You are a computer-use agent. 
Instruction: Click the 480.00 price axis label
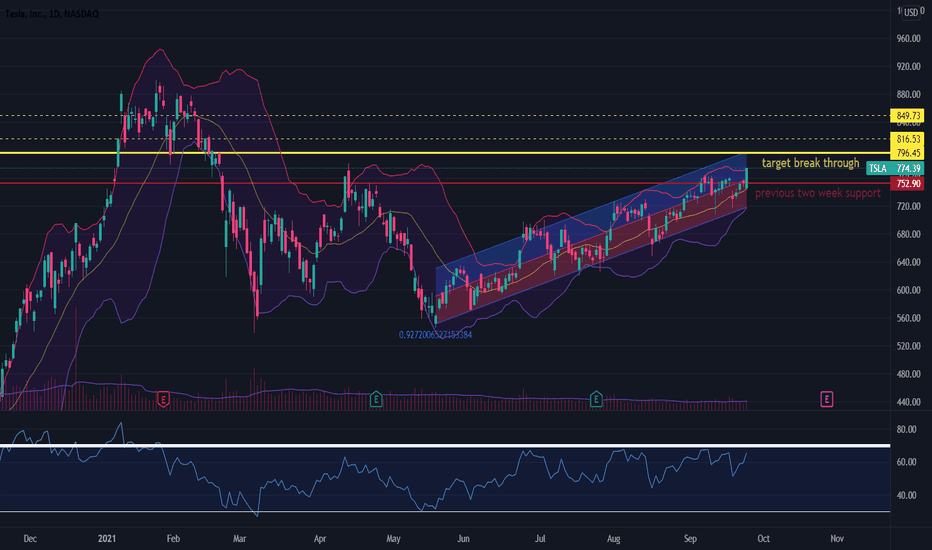pos(908,374)
